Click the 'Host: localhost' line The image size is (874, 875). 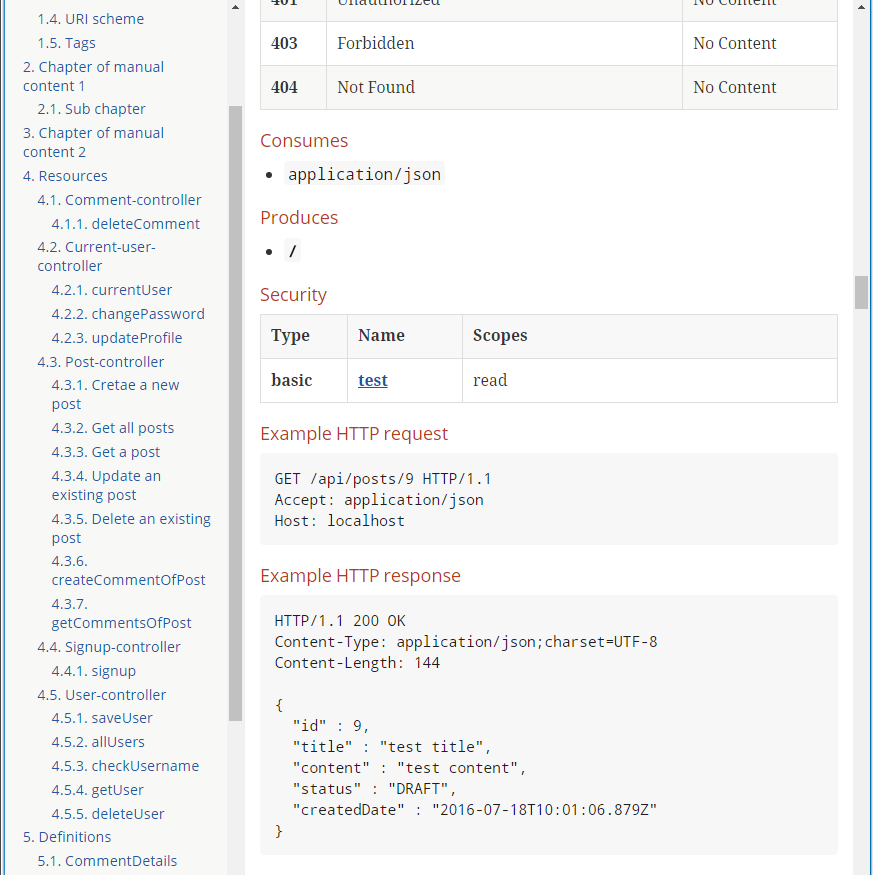coord(339,521)
